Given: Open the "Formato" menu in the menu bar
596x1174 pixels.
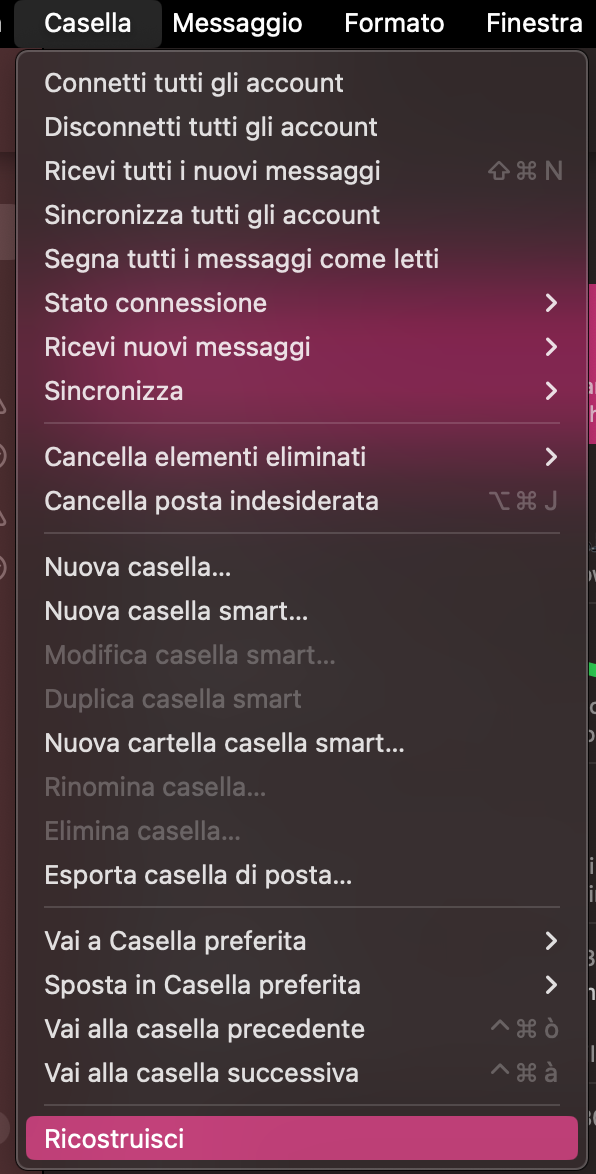Looking at the screenshot, I should [x=394, y=23].
